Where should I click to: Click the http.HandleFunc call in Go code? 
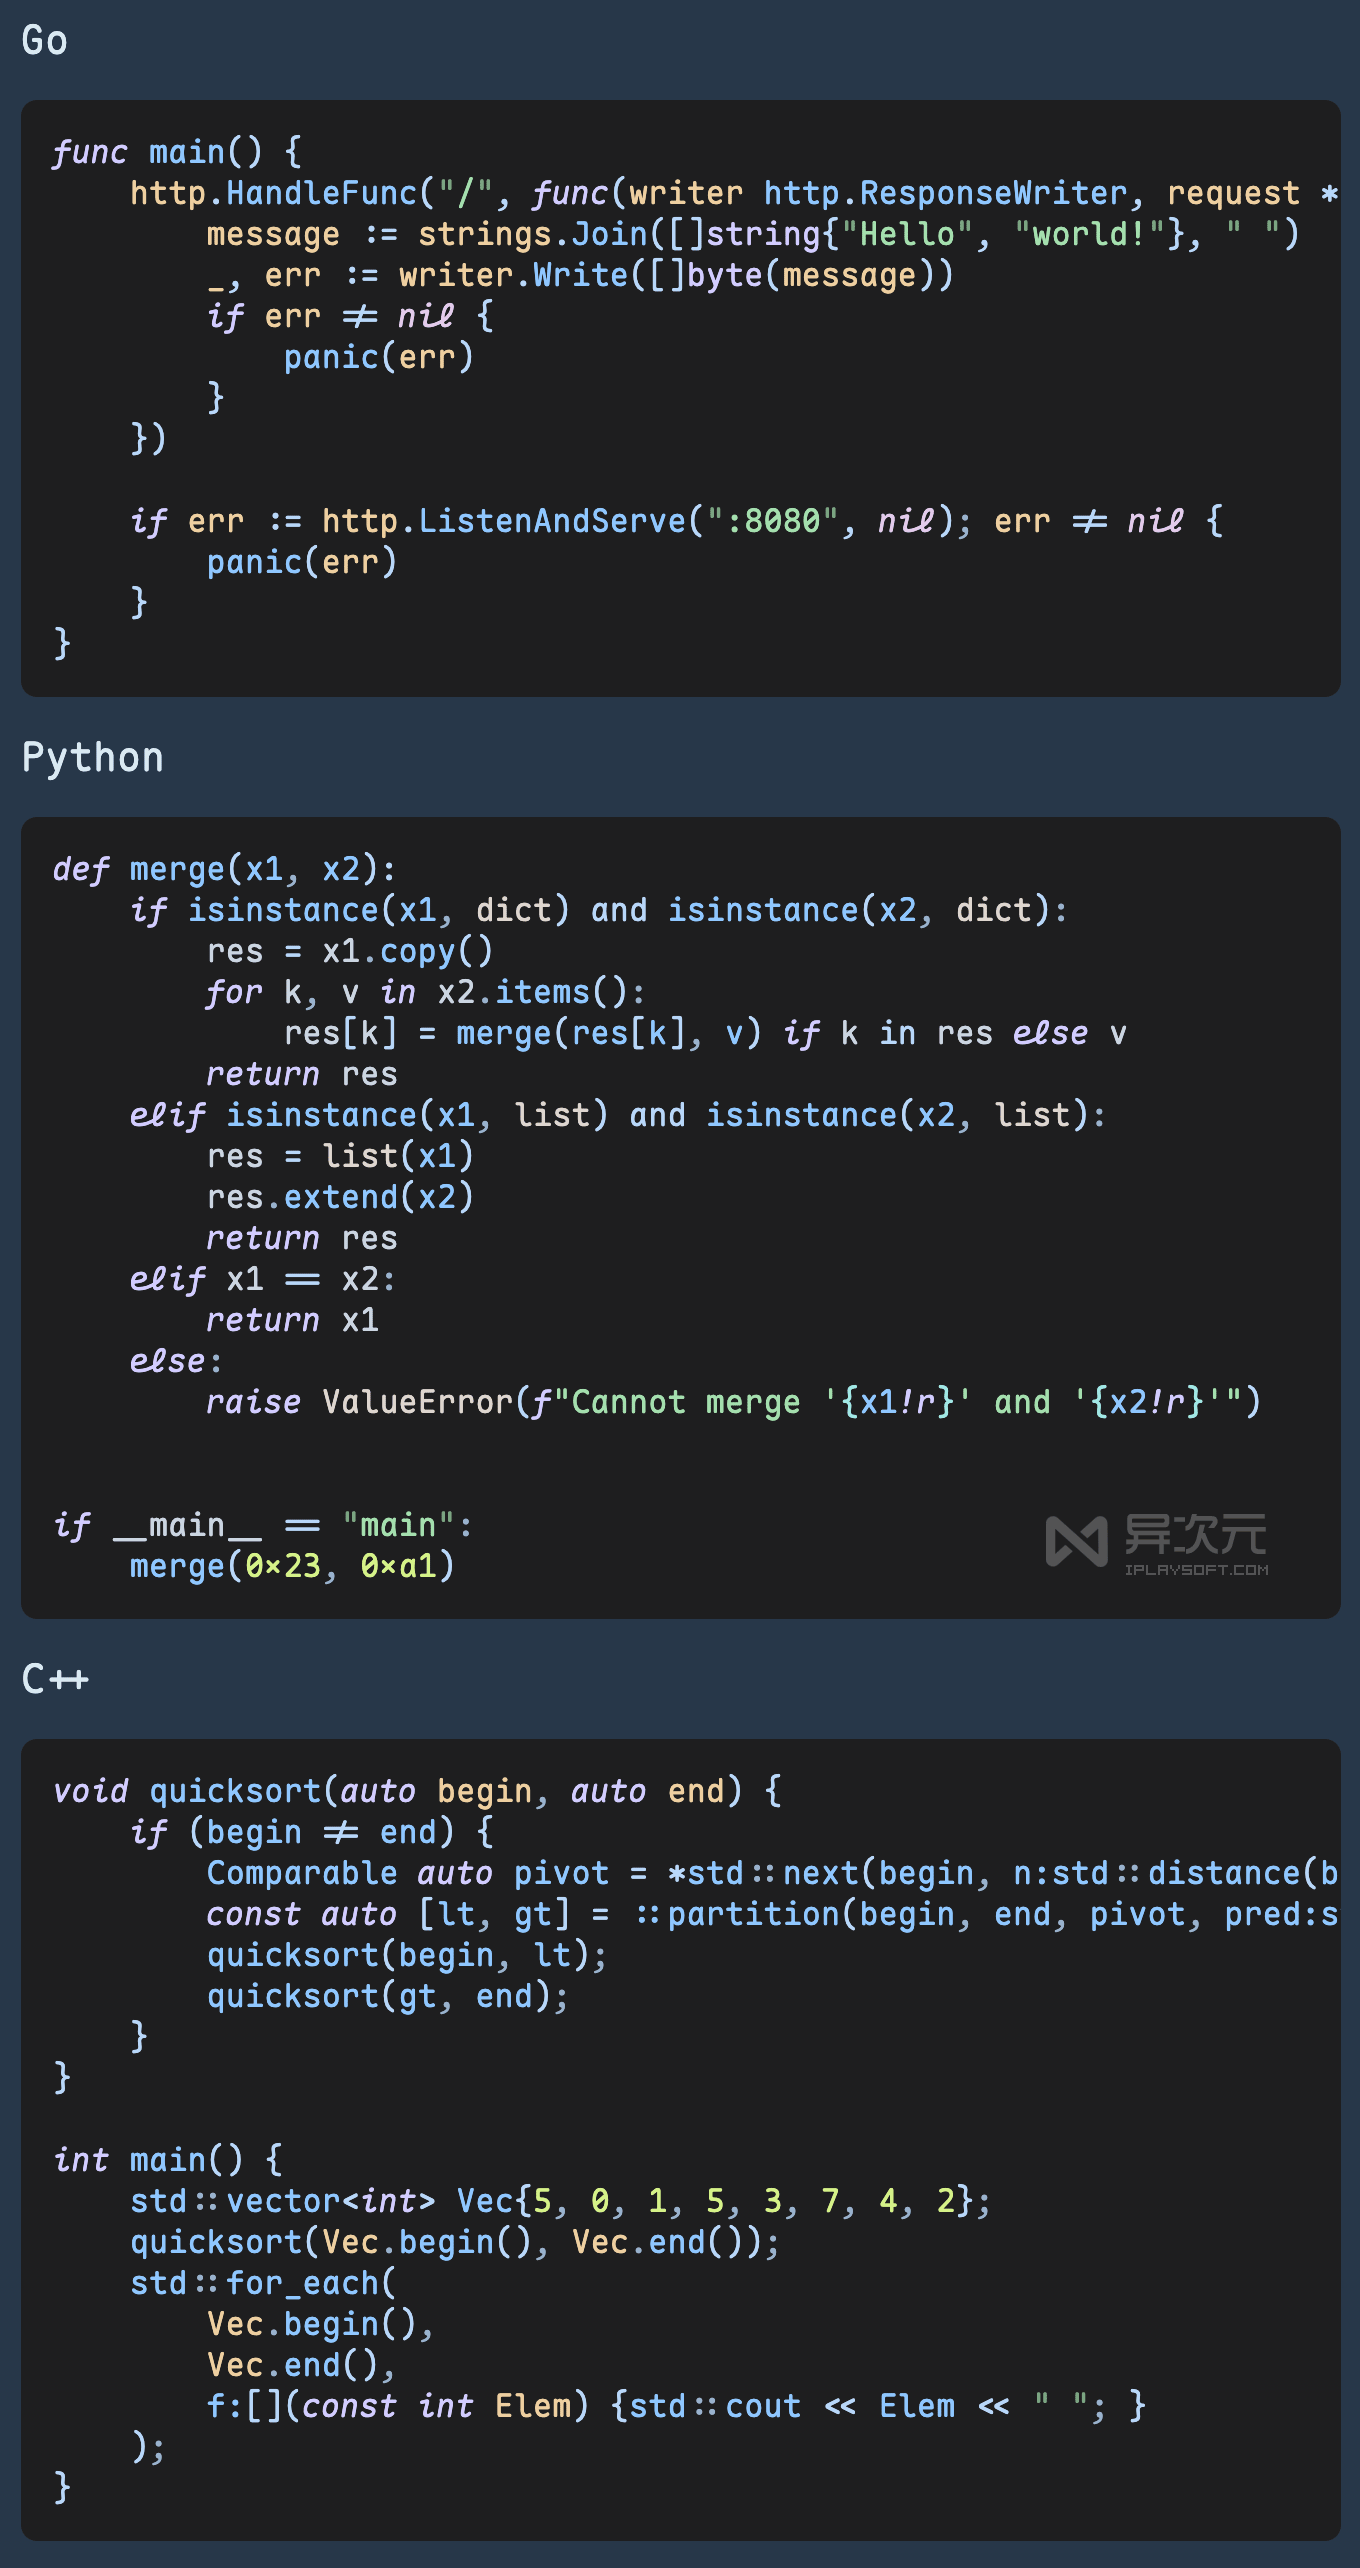coord(273,193)
